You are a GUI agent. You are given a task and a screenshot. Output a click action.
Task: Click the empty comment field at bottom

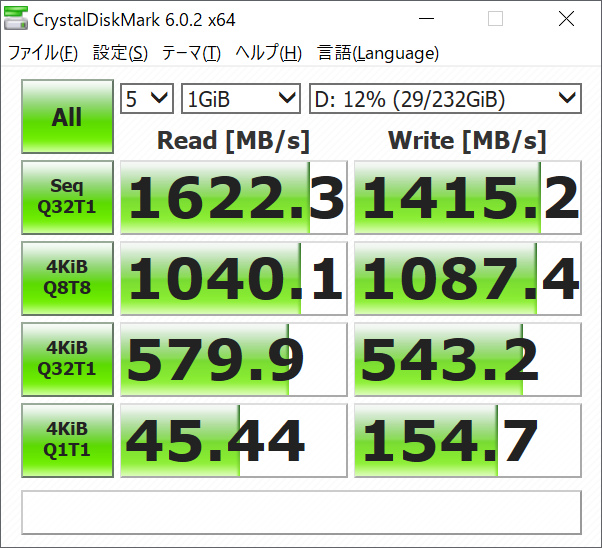301,512
